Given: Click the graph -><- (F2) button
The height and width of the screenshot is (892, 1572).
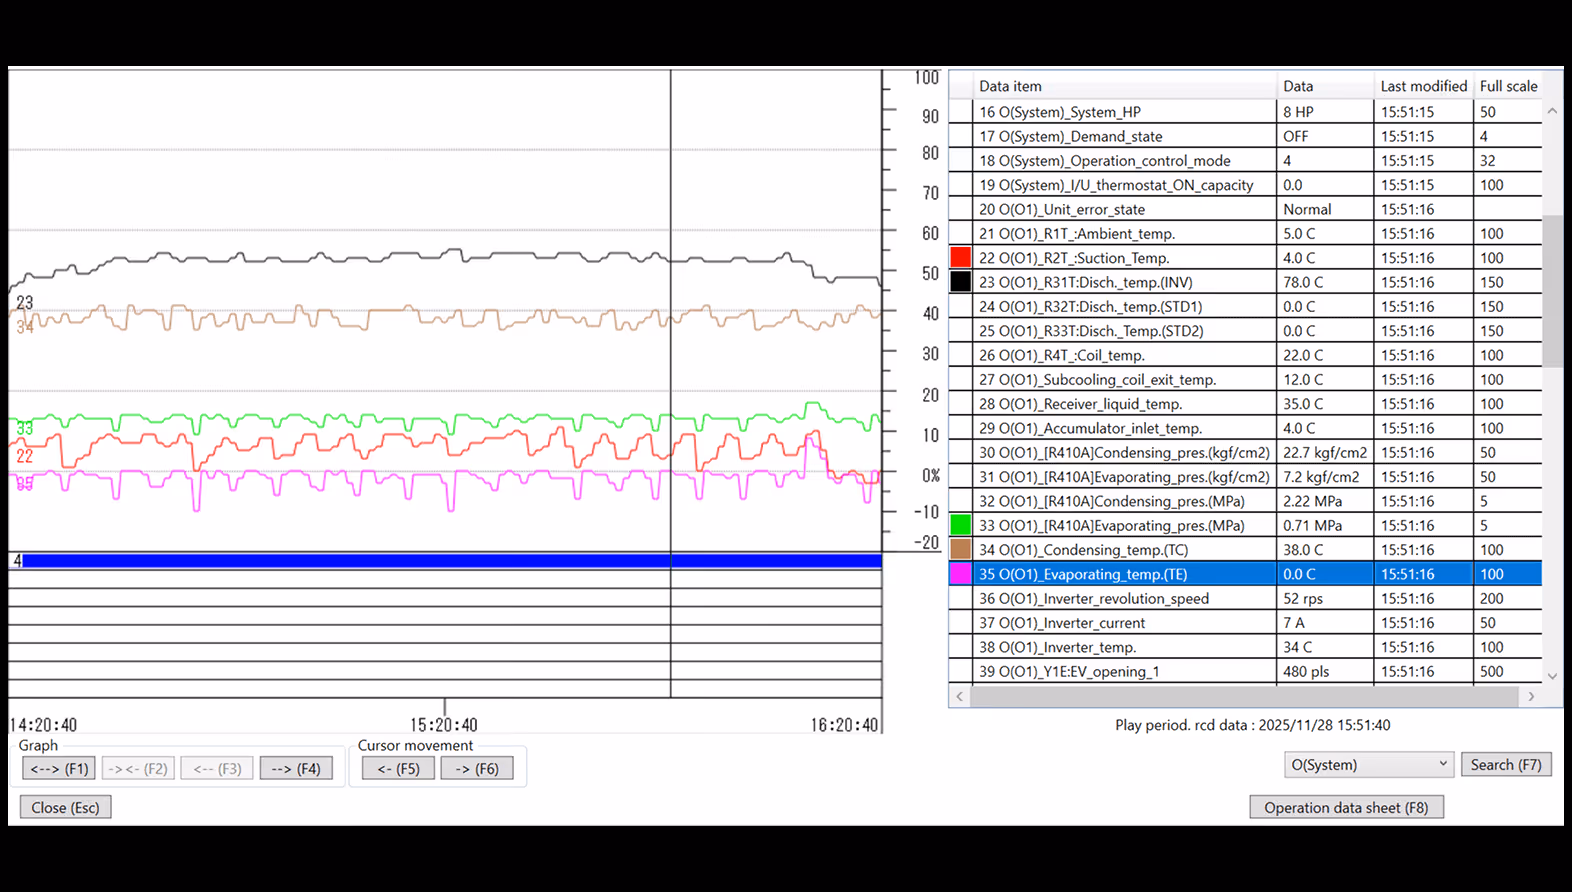Looking at the screenshot, I should pyautogui.click(x=138, y=769).
